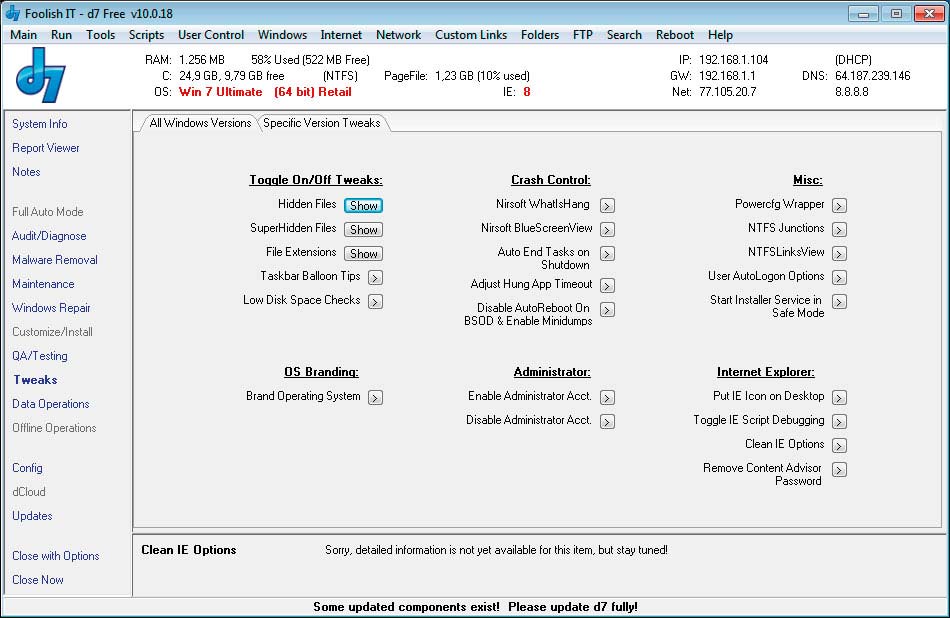Viewport: 950px width, 618px height.
Task: Launch Nirsoft BlueScreenView arrow button
Action: tap(607, 230)
